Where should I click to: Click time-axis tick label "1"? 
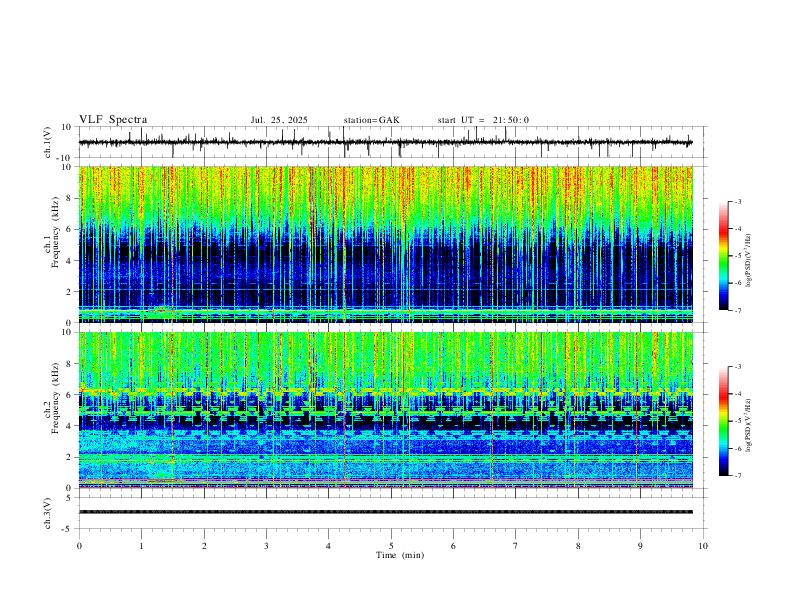(141, 546)
